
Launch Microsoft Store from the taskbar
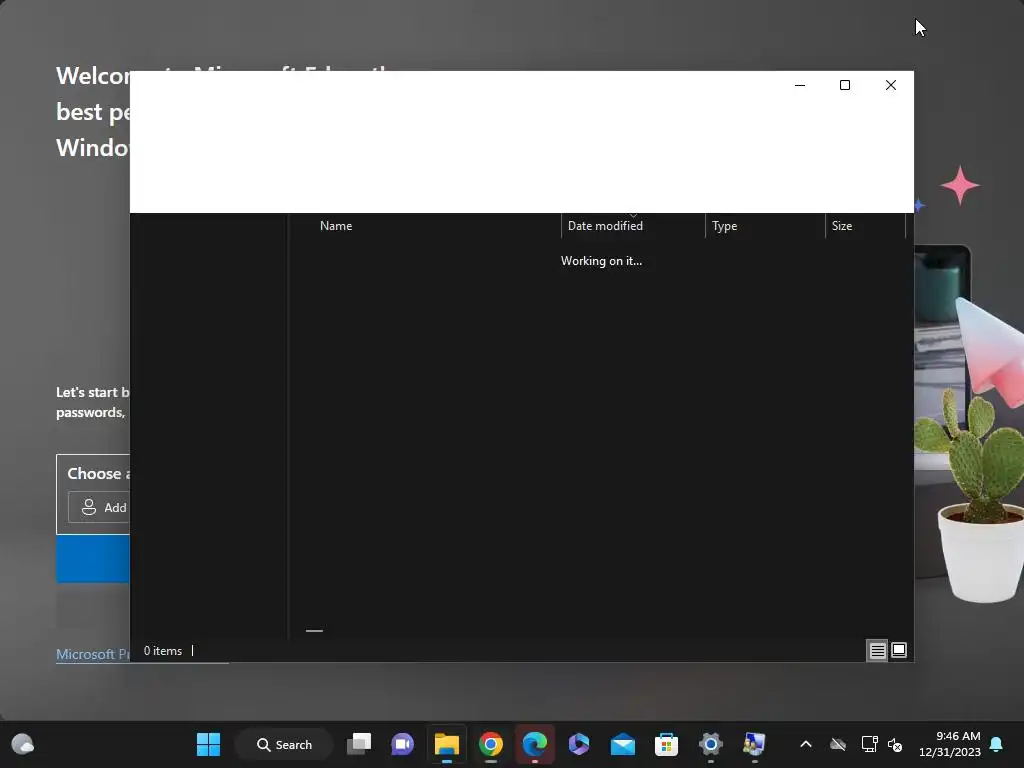tap(666, 744)
